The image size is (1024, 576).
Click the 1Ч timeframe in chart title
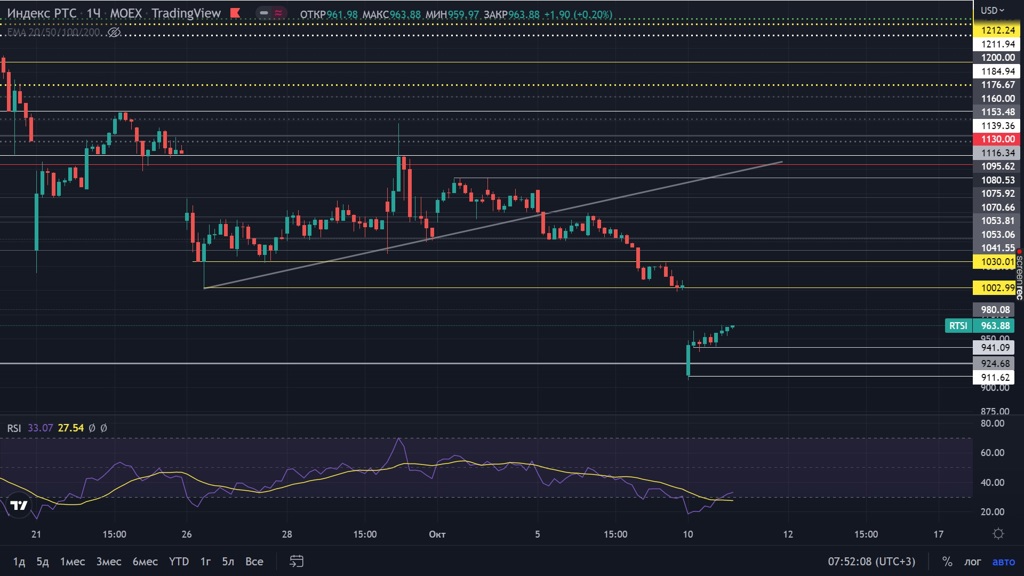click(94, 13)
